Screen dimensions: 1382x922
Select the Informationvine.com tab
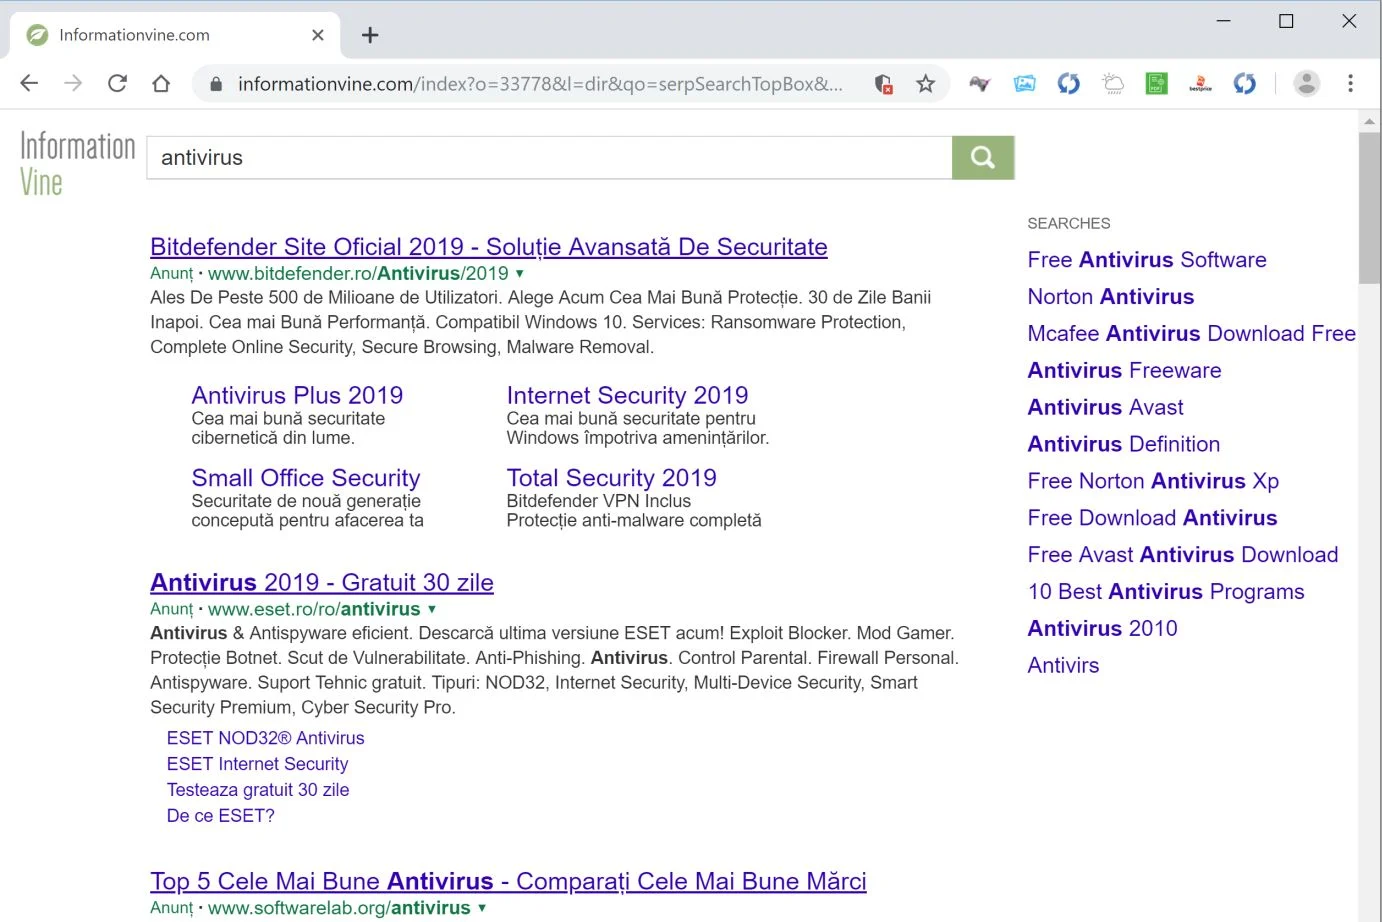point(175,35)
